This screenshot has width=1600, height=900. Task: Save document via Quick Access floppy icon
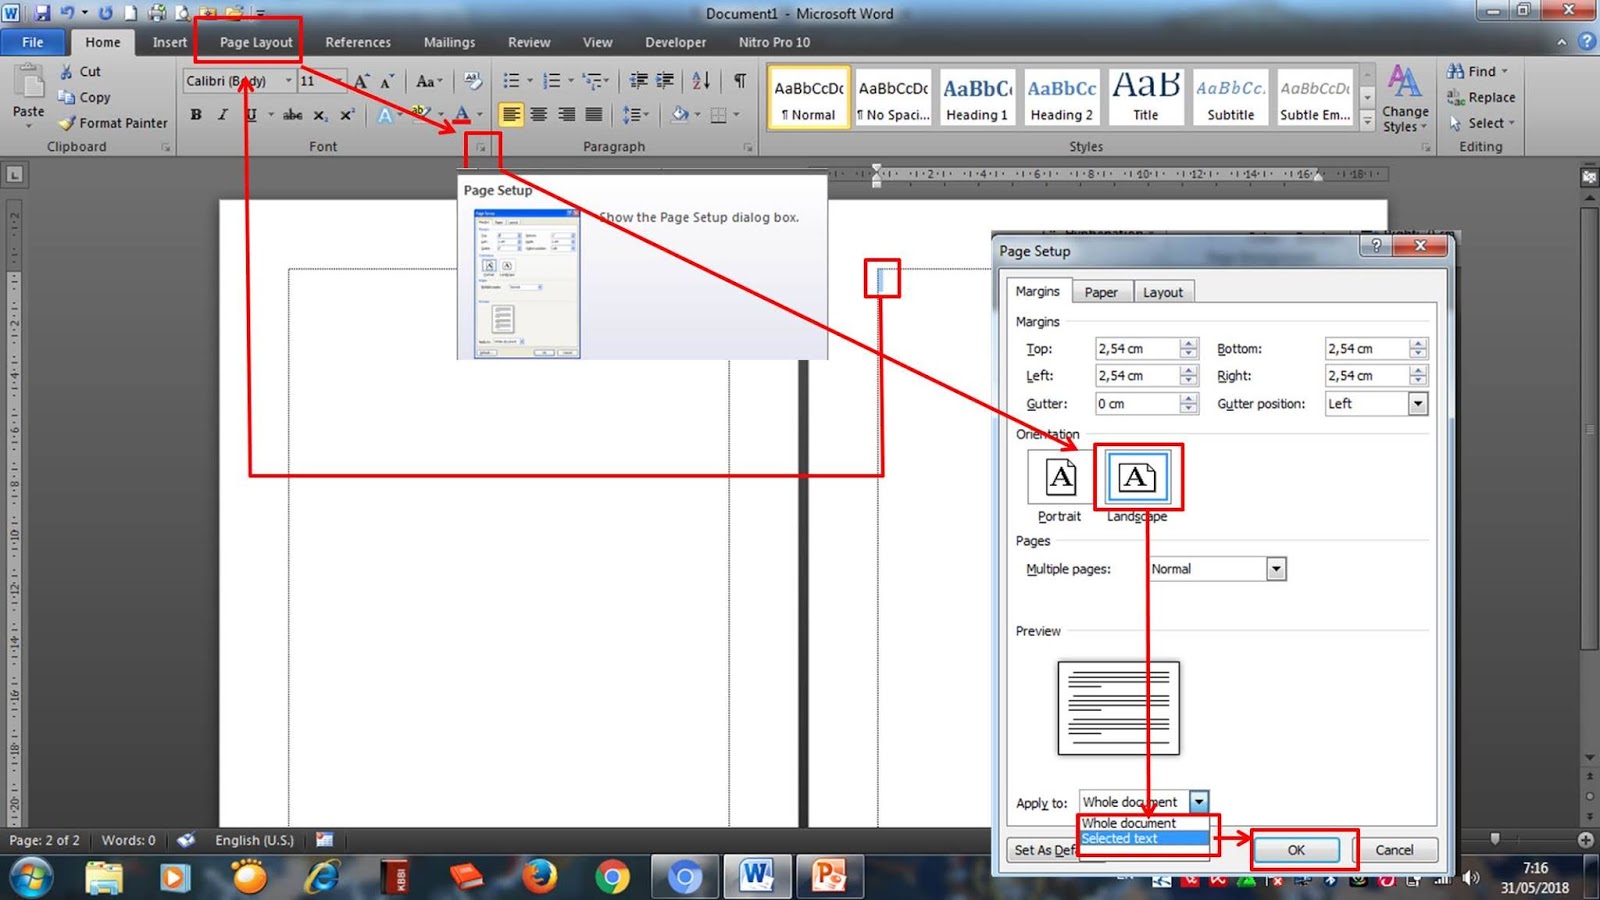click(42, 13)
